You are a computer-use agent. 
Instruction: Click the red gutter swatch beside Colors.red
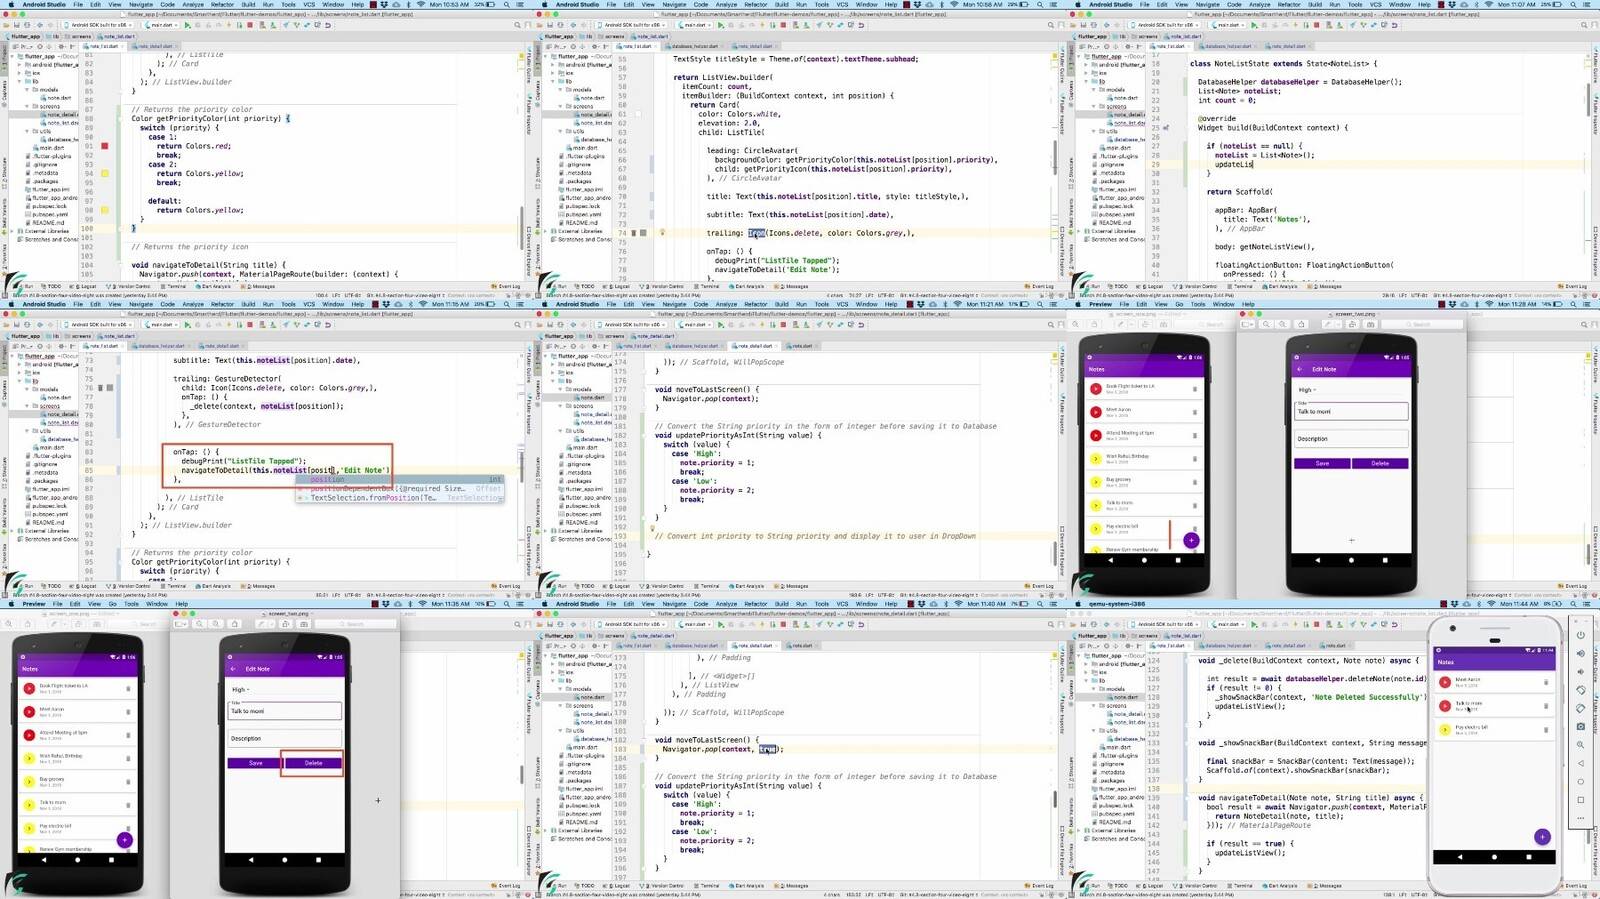coord(104,146)
